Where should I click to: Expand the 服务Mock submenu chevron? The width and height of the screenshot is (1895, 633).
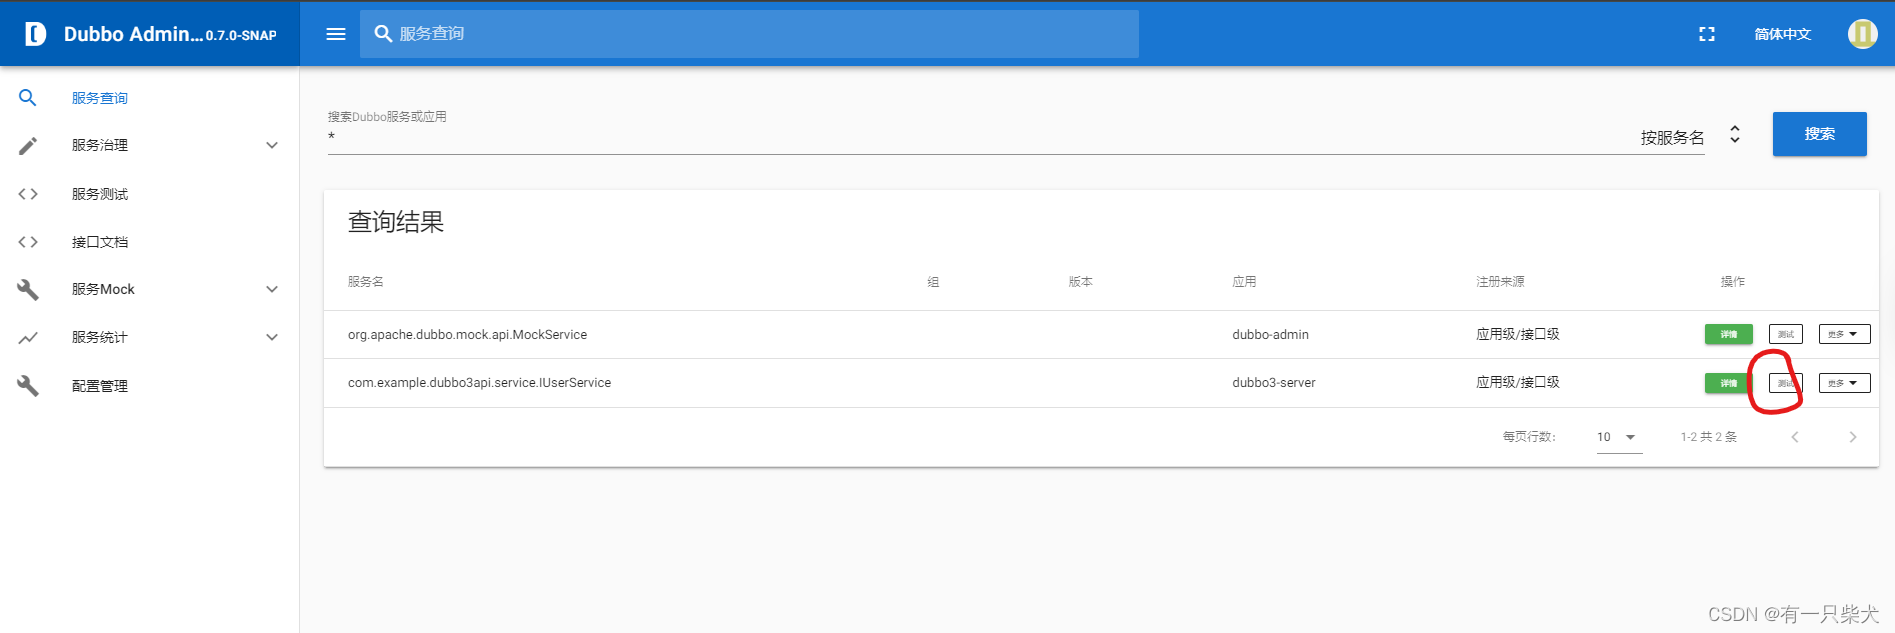[x=272, y=290]
